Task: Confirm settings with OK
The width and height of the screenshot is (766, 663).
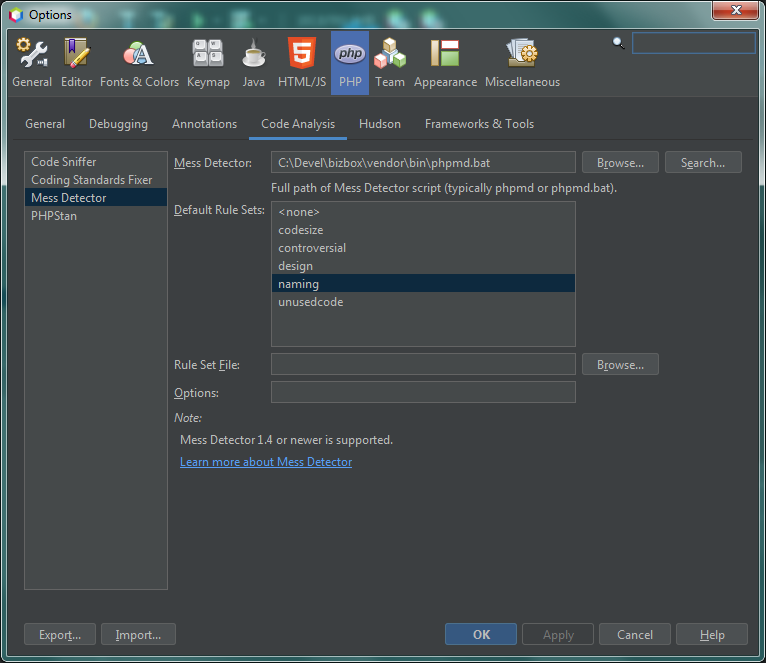Action: click(x=481, y=634)
